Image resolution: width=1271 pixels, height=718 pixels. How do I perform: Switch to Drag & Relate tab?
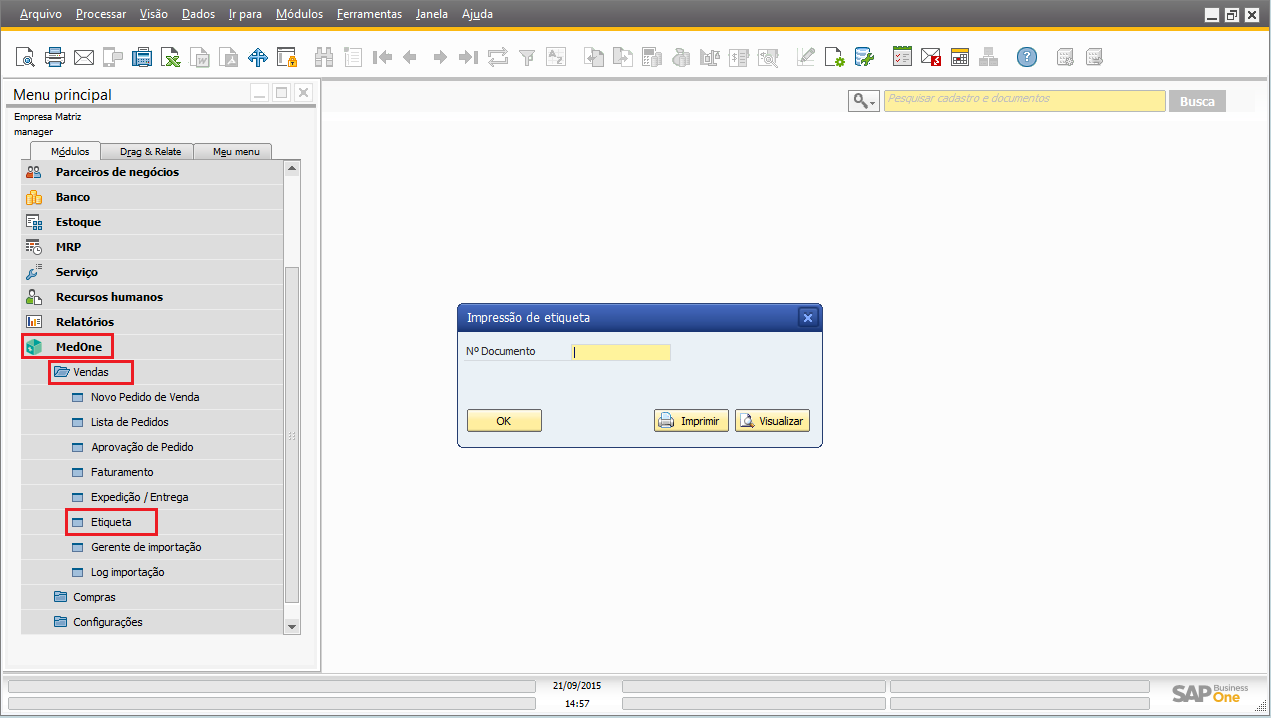(150, 151)
